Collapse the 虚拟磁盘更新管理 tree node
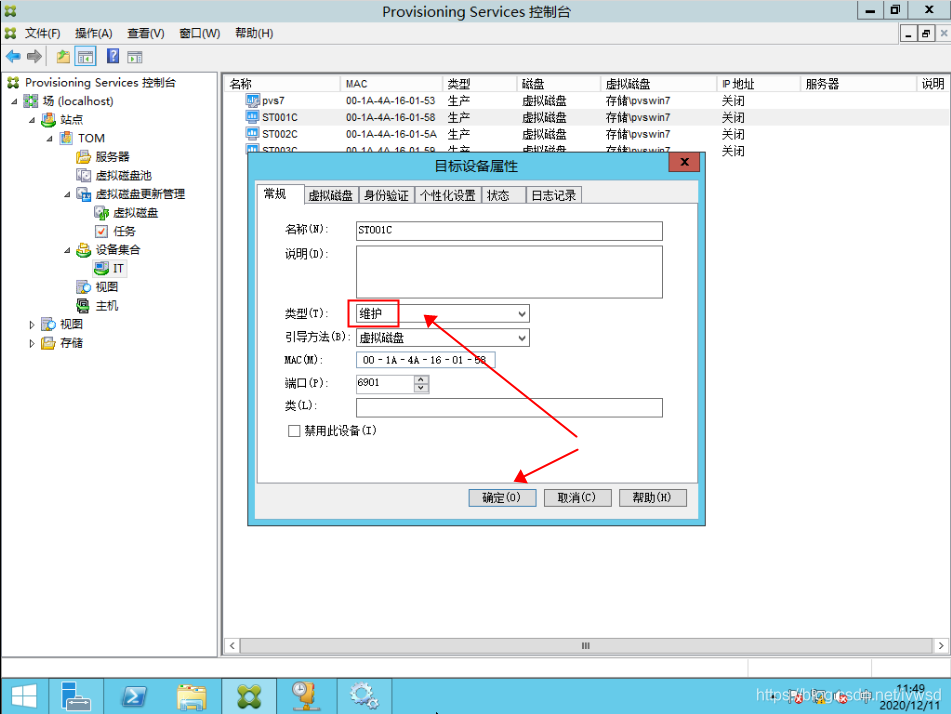Image resolution: width=951 pixels, height=714 pixels. (x=68, y=194)
